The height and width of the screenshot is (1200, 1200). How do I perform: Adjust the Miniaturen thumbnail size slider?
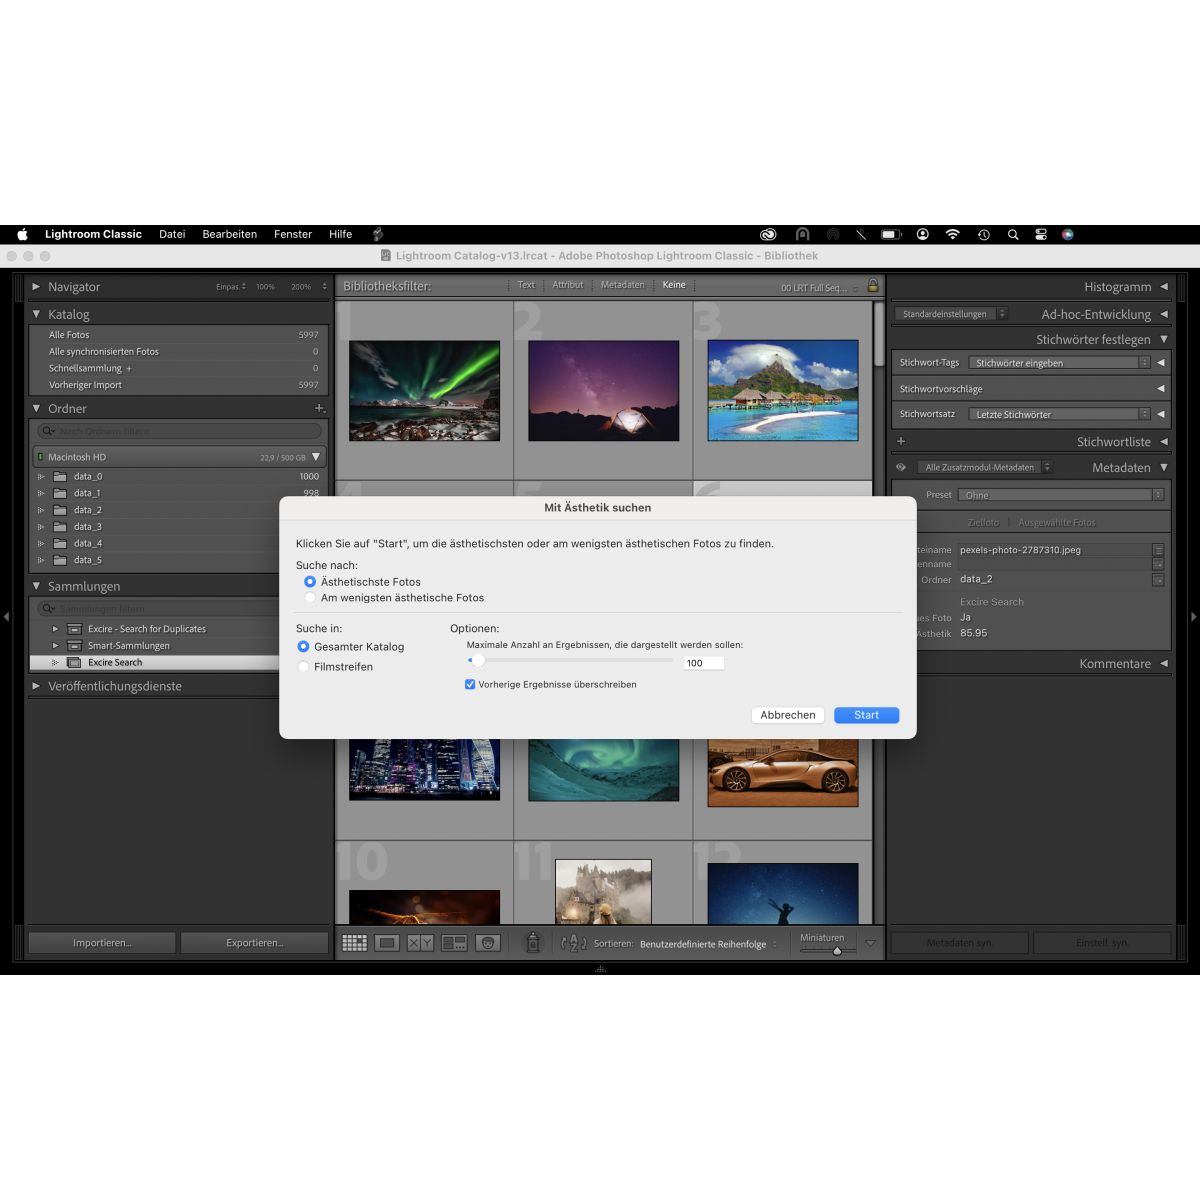click(837, 950)
